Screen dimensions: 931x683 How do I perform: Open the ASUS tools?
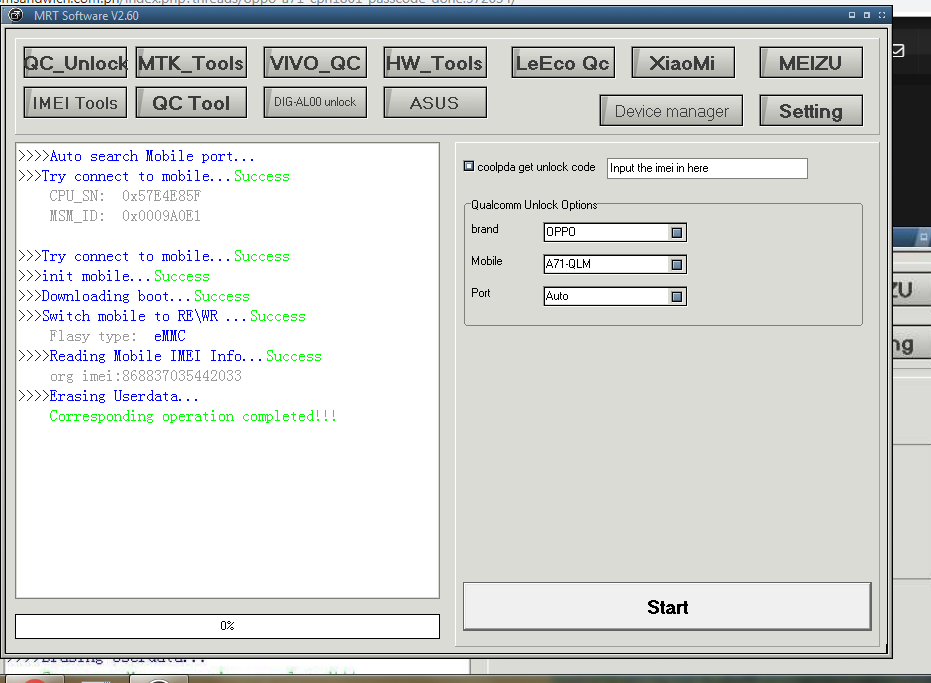click(435, 103)
